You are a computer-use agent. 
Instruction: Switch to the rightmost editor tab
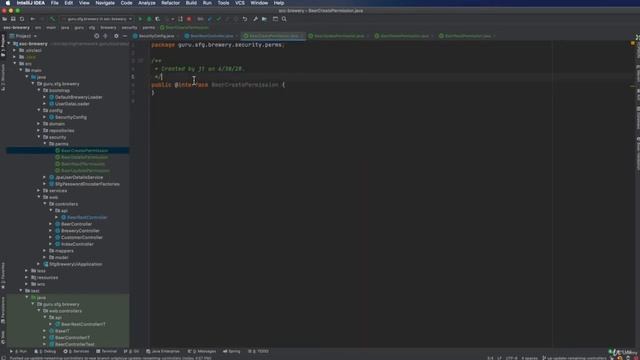click(467, 36)
